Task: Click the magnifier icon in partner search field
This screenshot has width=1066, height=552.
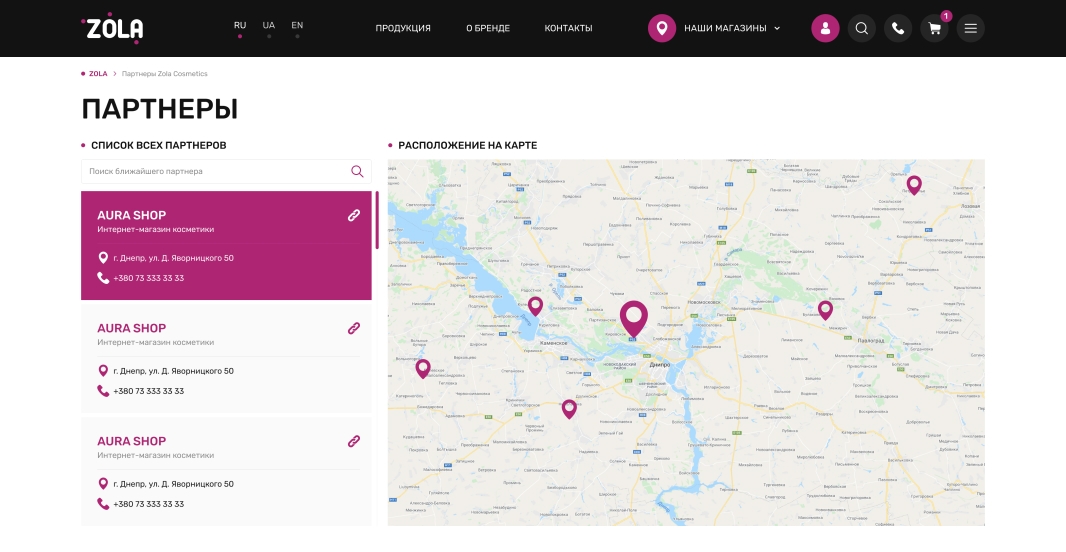Action: pyautogui.click(x=357, y=171)
